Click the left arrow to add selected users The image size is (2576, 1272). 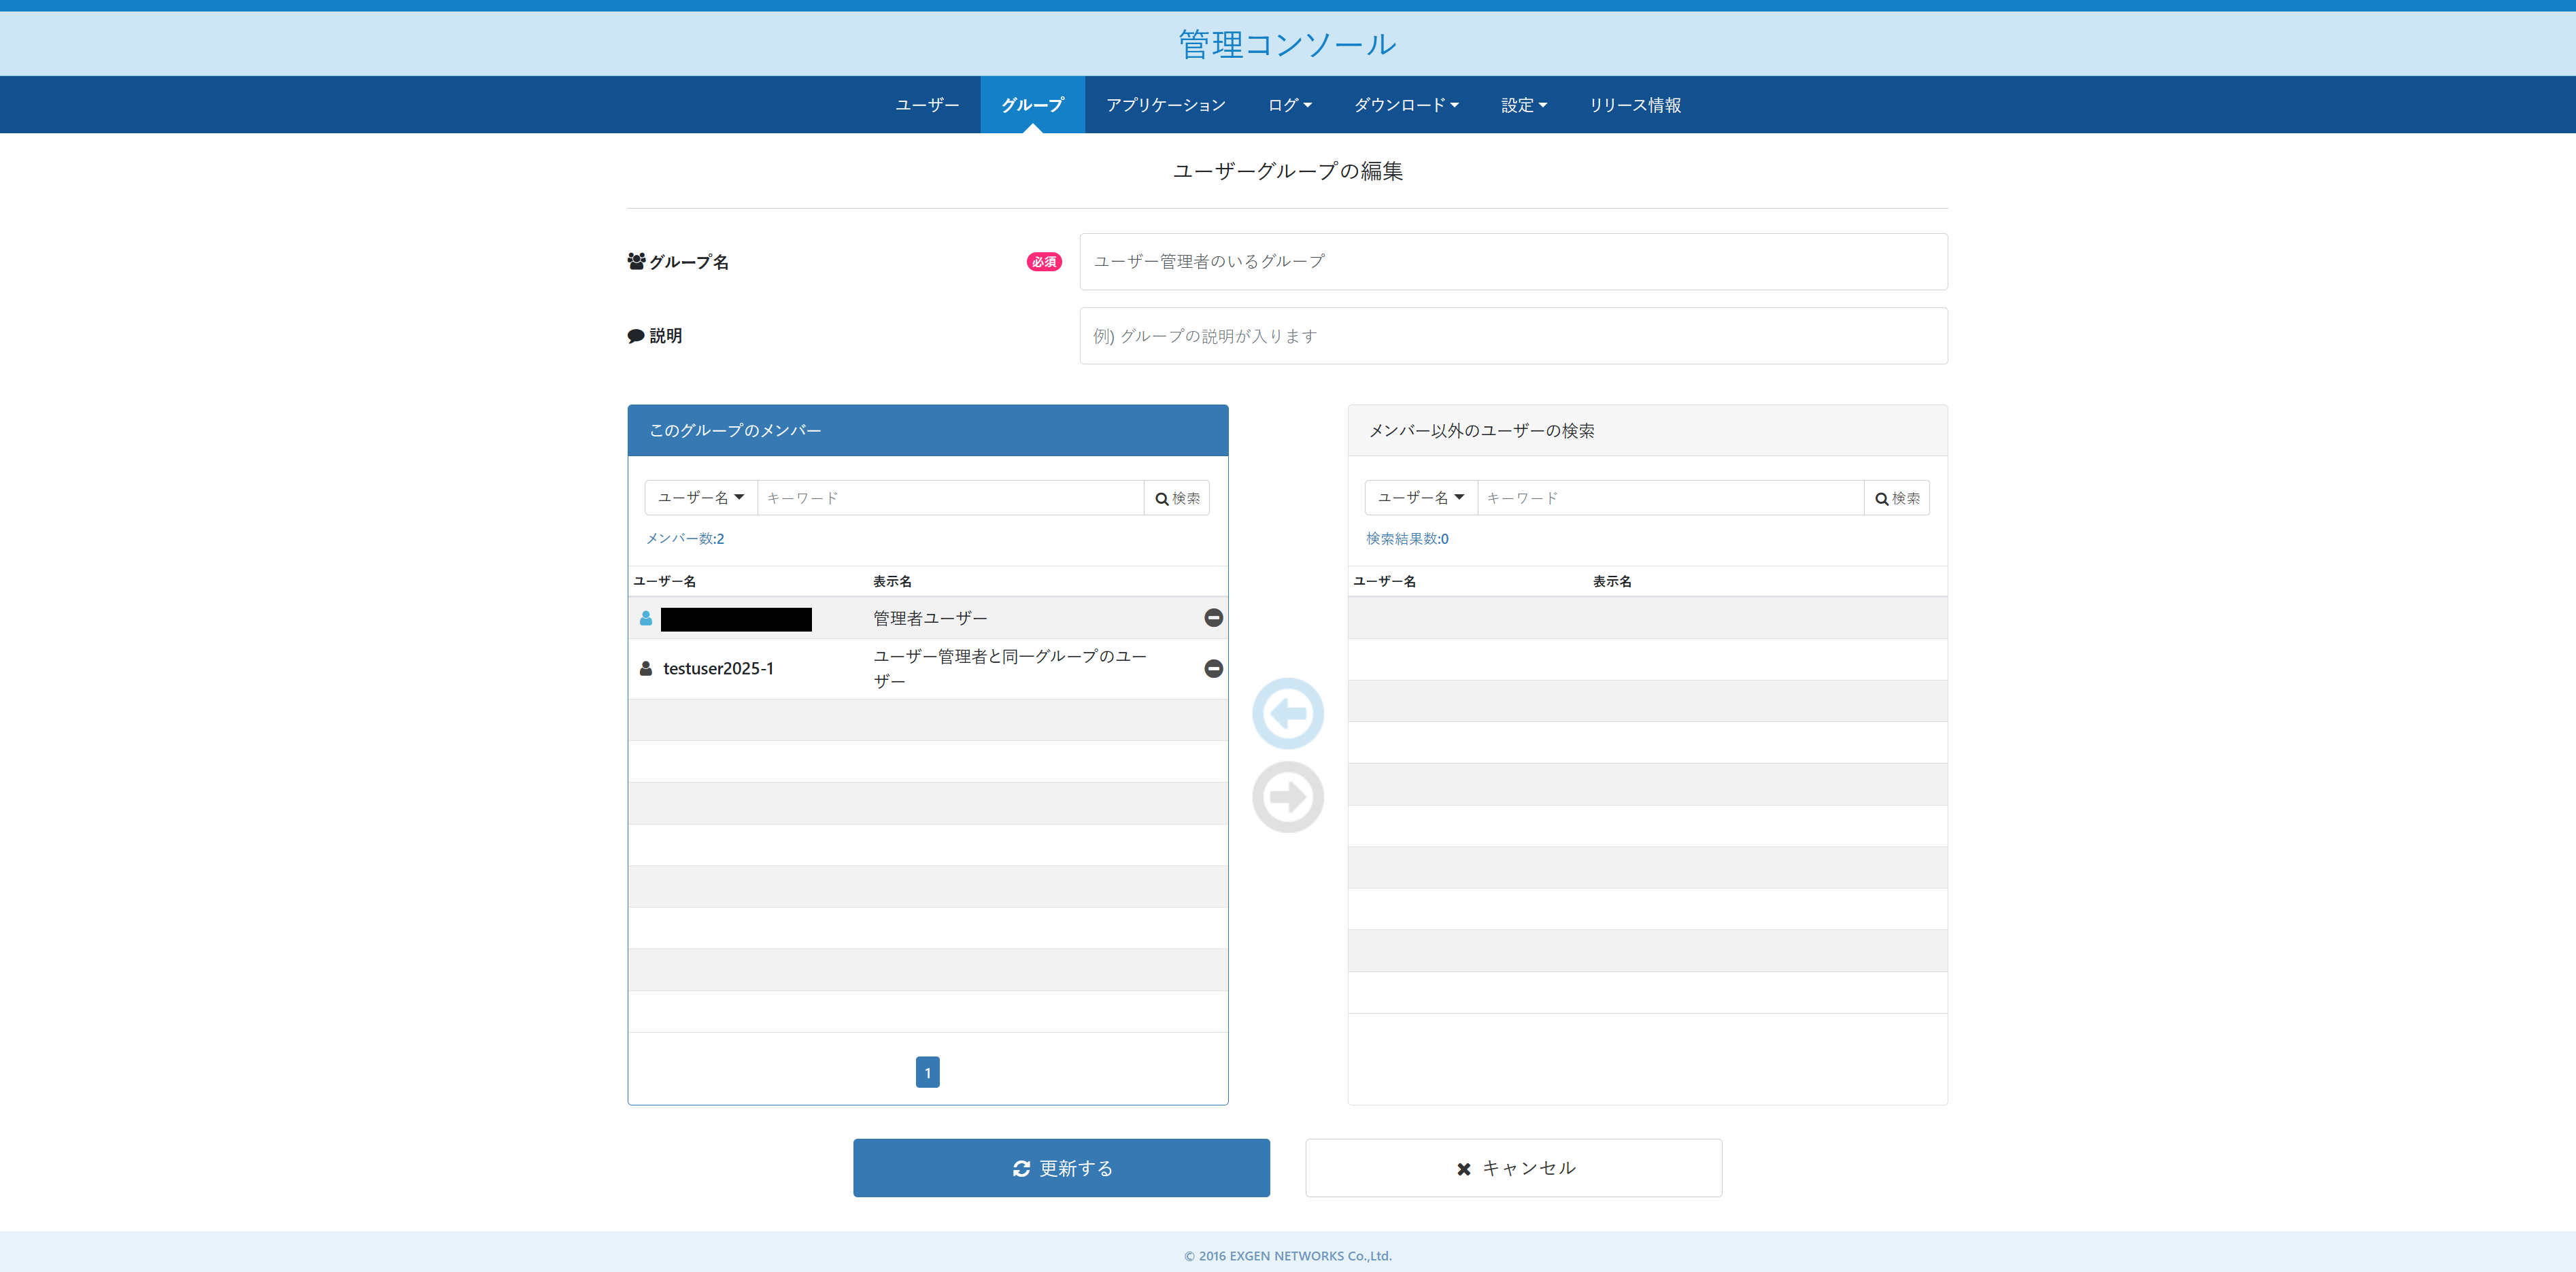pos(1287,713)
